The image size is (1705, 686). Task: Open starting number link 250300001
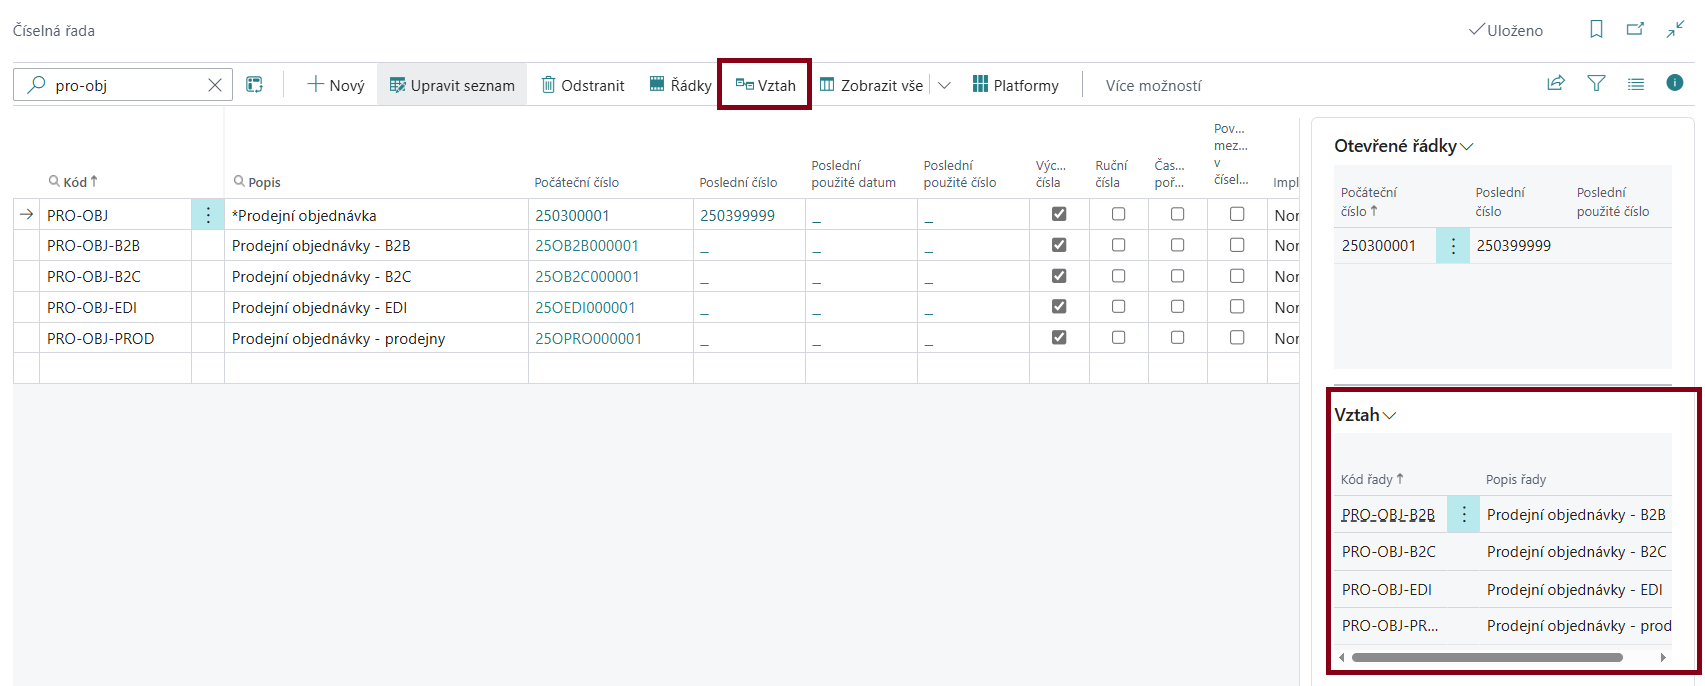click(572, 215)
